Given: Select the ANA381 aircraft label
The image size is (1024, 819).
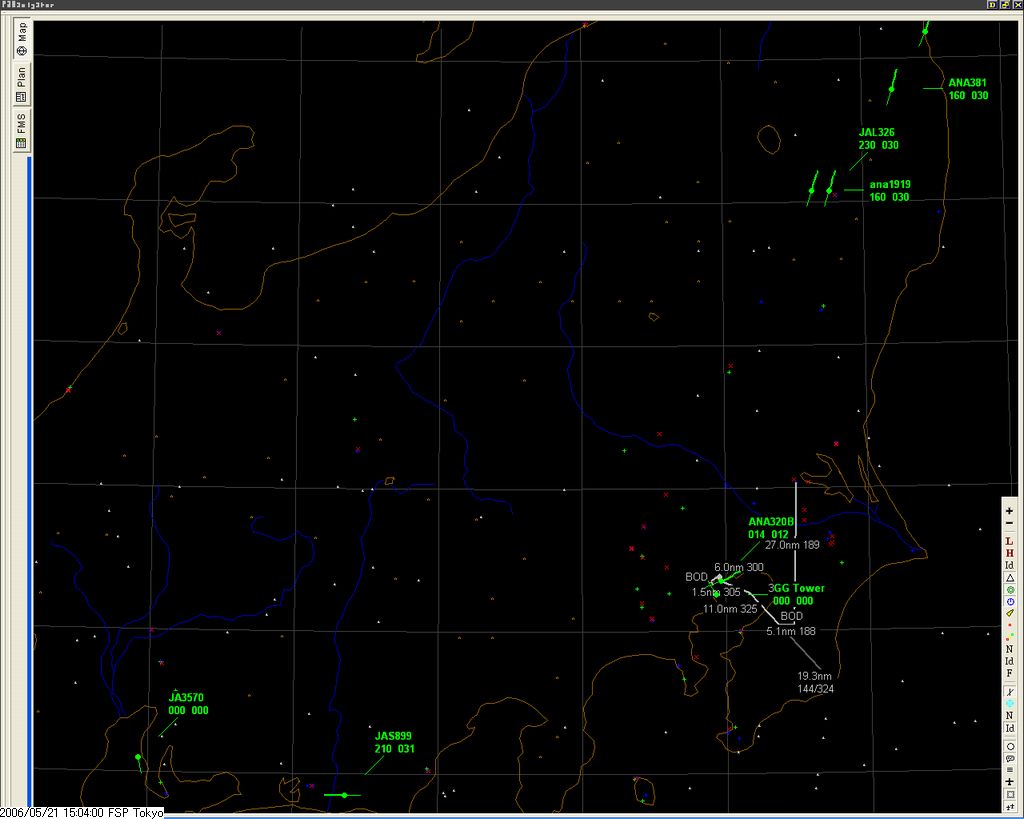Looking at the screenshot, I should point(968,89).
